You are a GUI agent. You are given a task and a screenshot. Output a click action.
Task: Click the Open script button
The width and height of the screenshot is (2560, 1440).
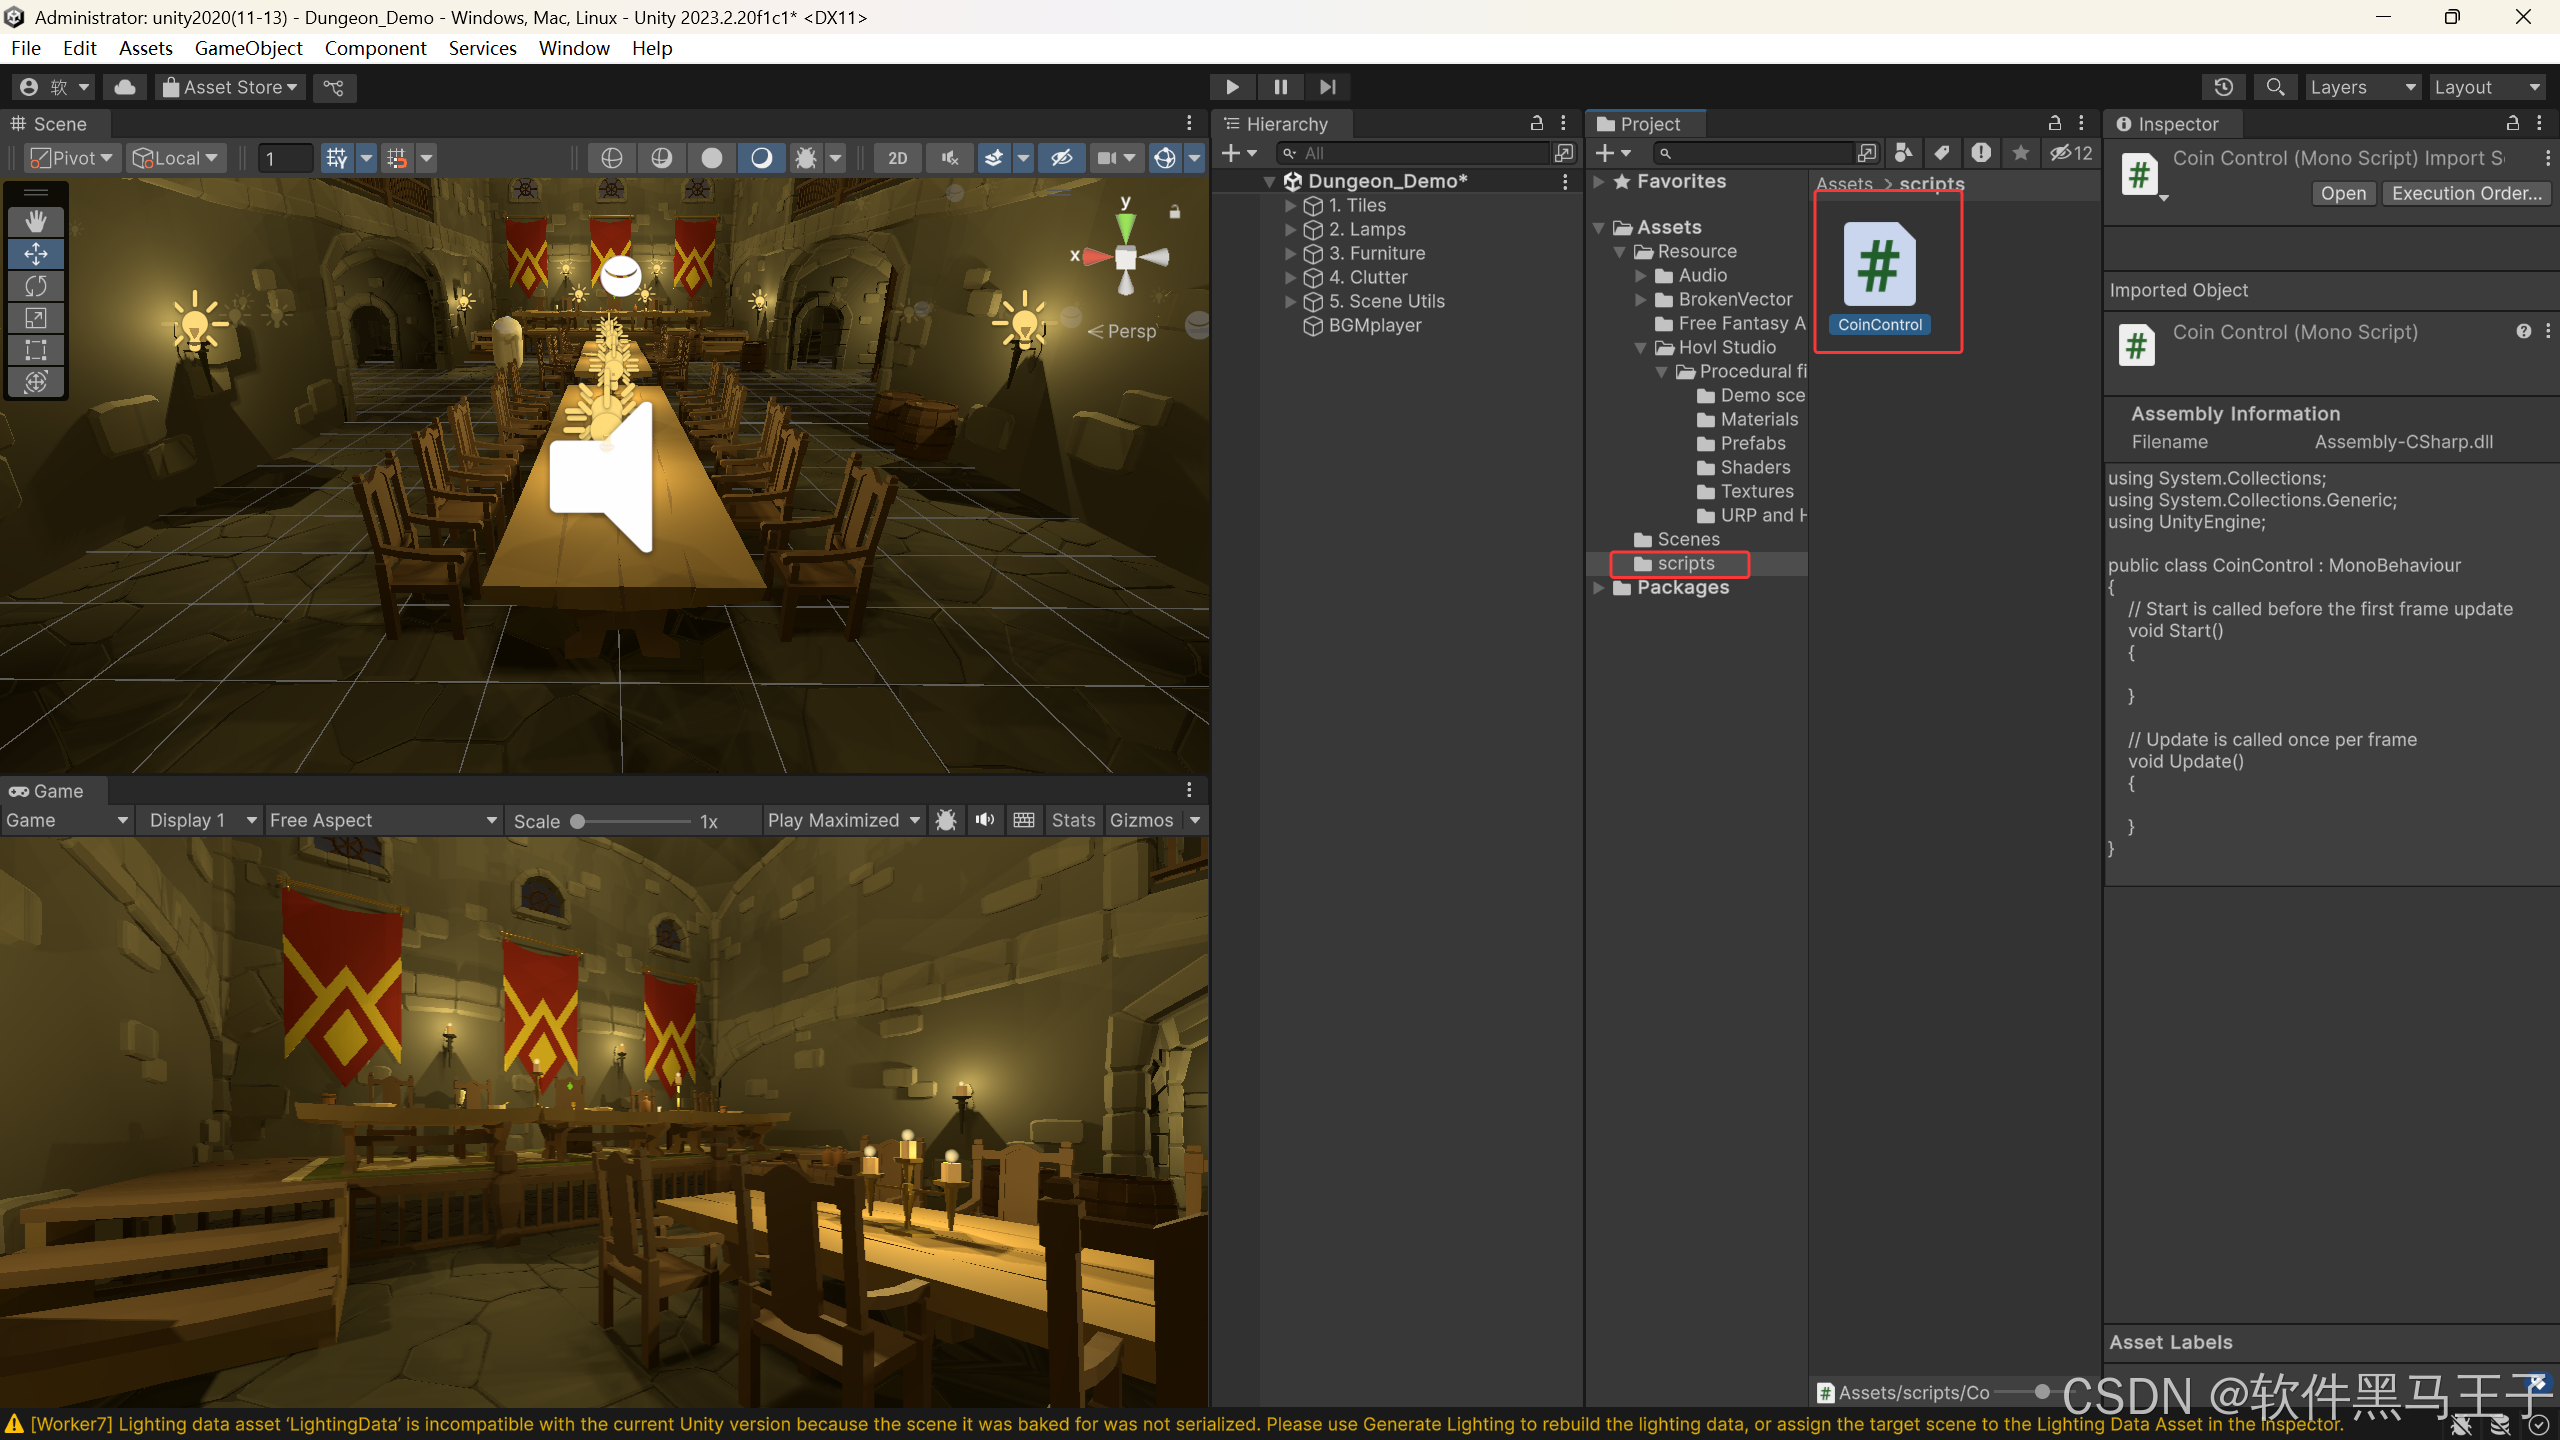point(2343,193)
